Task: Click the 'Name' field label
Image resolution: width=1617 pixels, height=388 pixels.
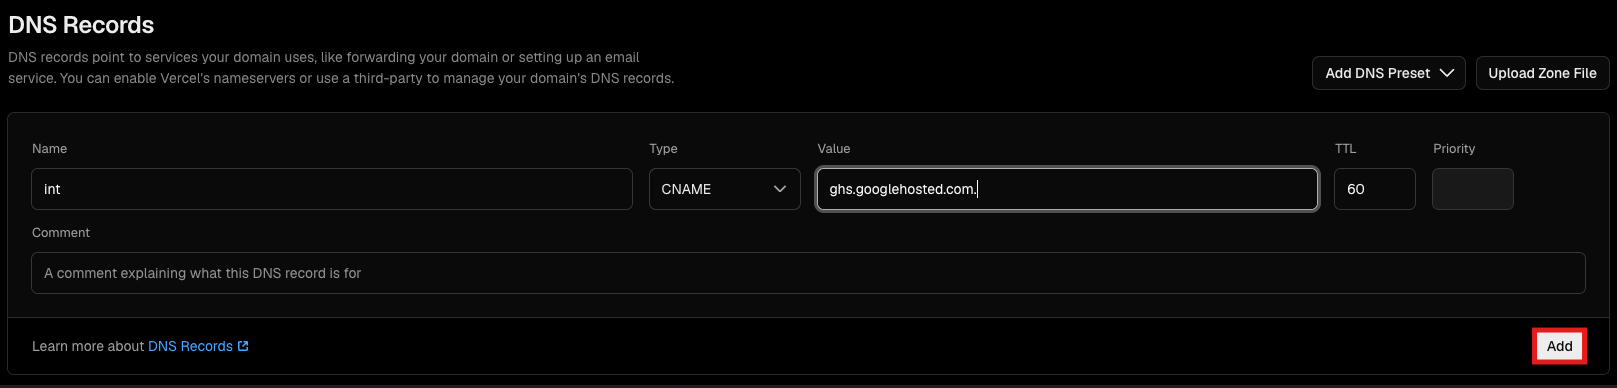Action: coord(49,148)
